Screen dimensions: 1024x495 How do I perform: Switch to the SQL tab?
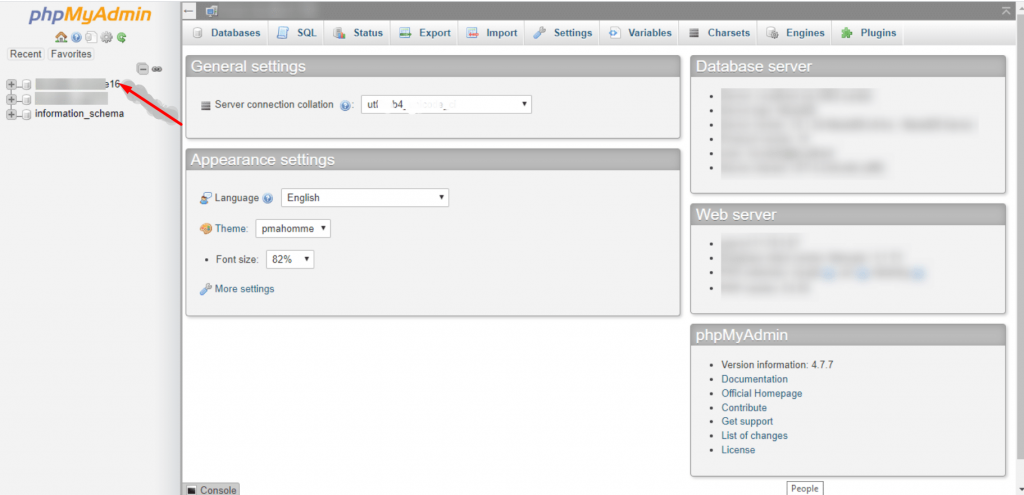point(296,33)
